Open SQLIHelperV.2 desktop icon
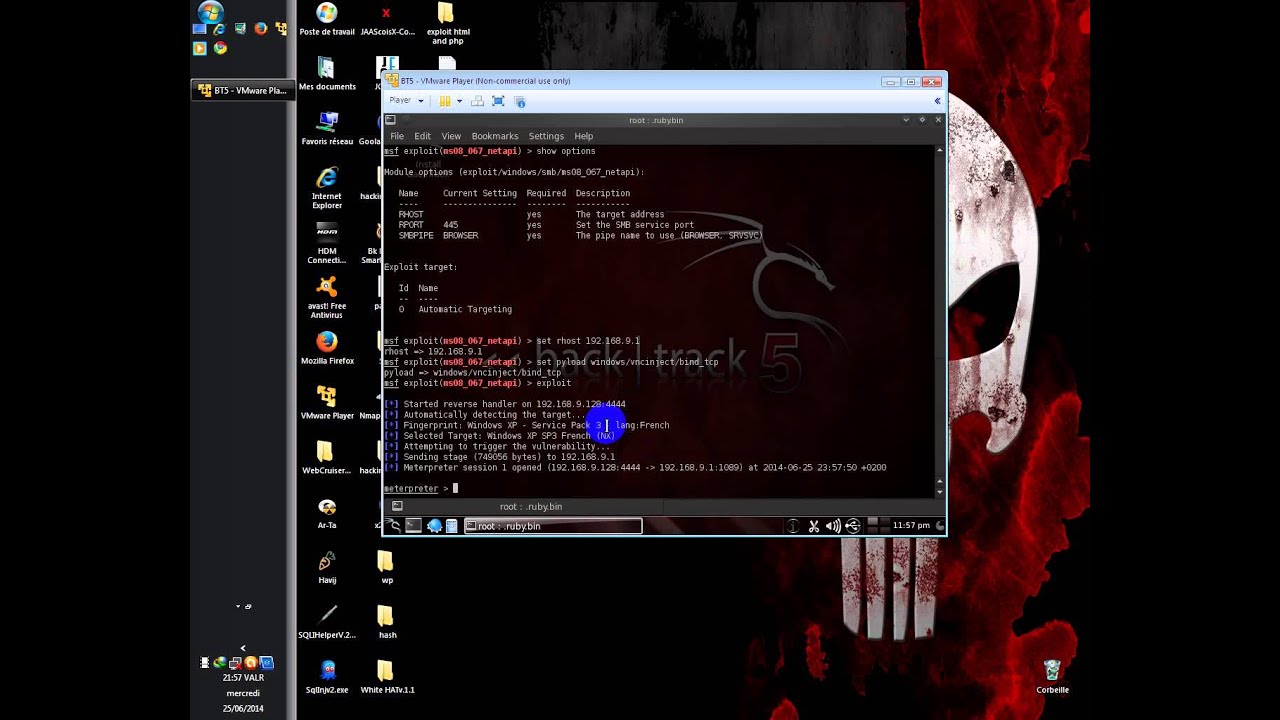Screen dimensions: 1280x720 pos(327,622)
